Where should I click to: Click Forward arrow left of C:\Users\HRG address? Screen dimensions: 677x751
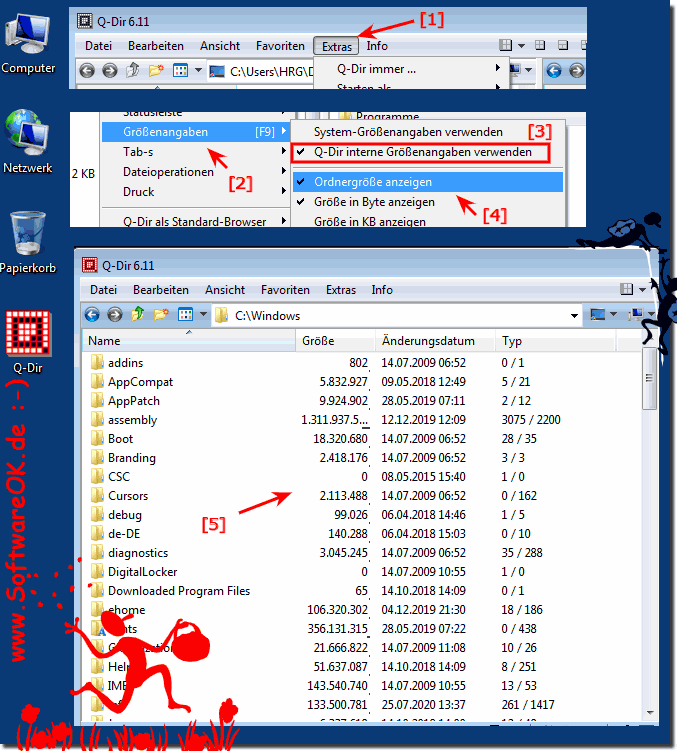tap(110, 71)
